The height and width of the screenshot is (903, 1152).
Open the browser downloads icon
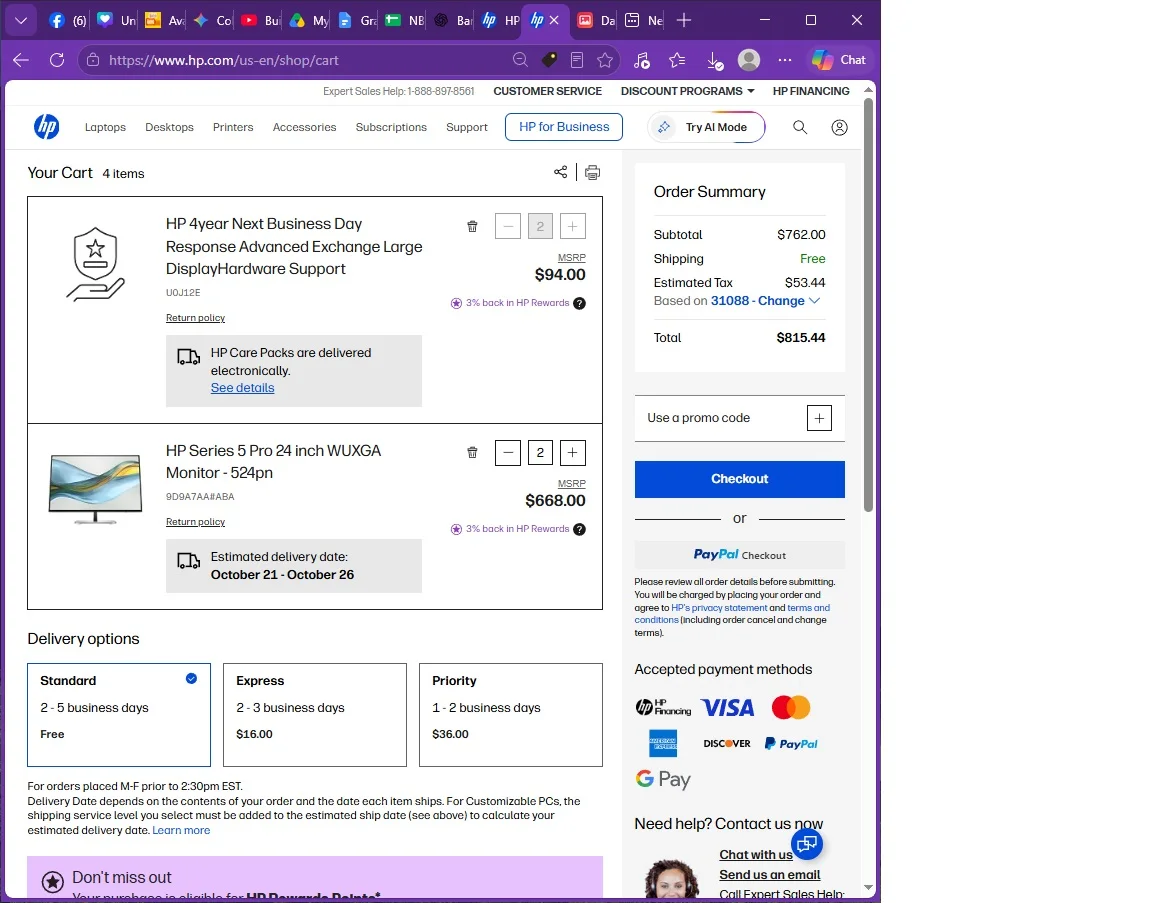714,60
